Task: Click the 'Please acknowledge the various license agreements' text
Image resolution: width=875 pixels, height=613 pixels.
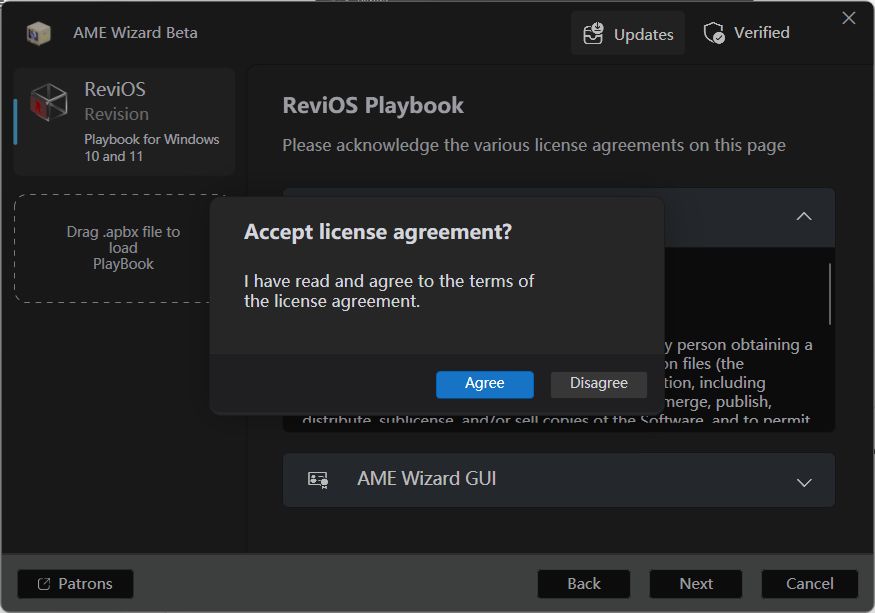Action: [534, 146]
